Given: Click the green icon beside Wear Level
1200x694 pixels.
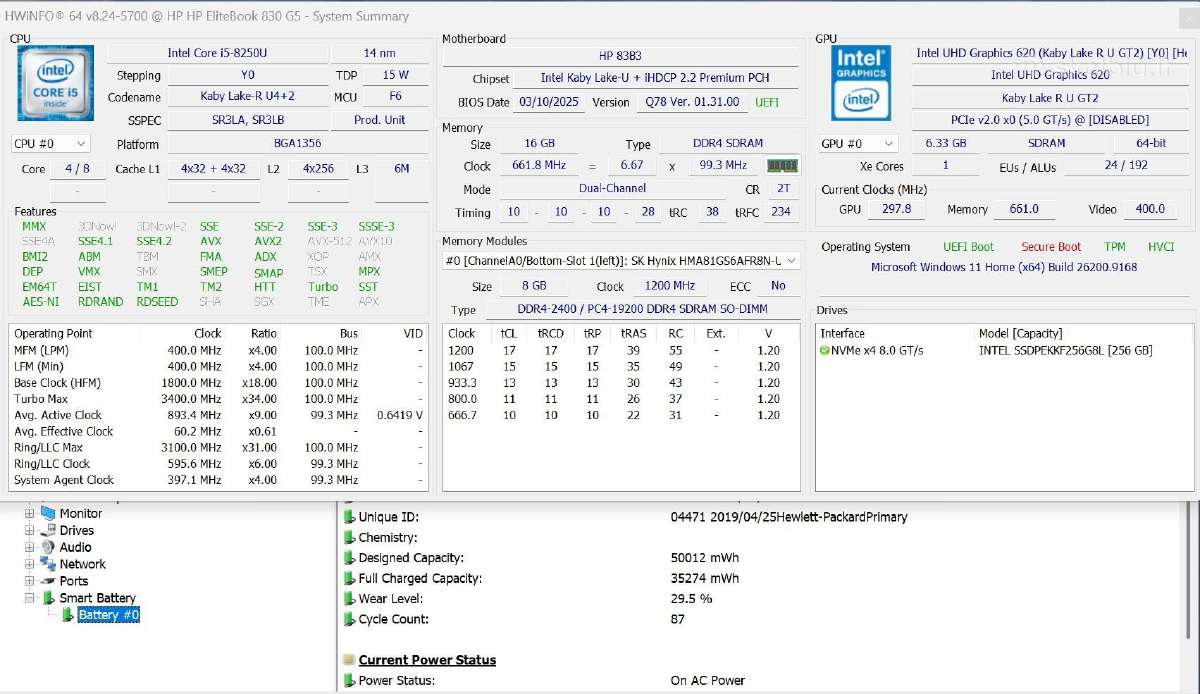Looking at the screenshot, I should [x=349, y=598].
